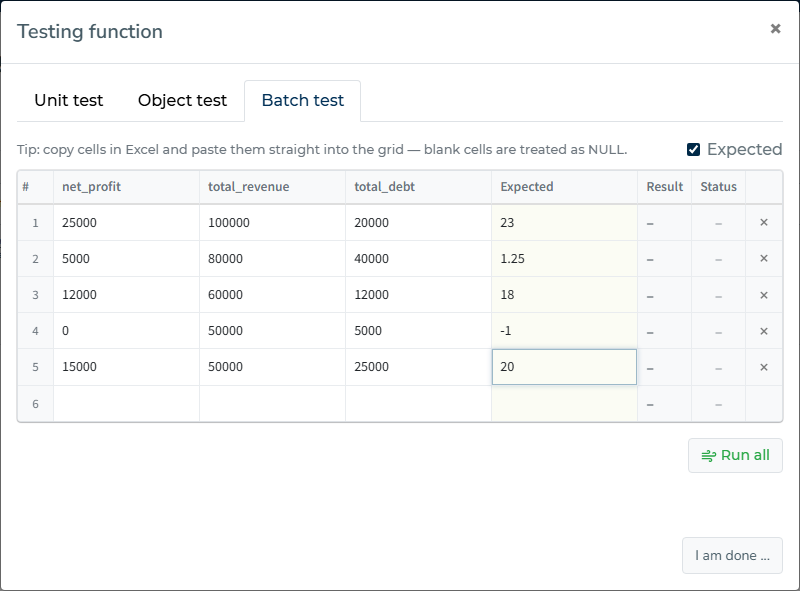Select total_debt cell with 40000
Image resolution: width=800 pixels, height=591 pixels.
[418, 259]
